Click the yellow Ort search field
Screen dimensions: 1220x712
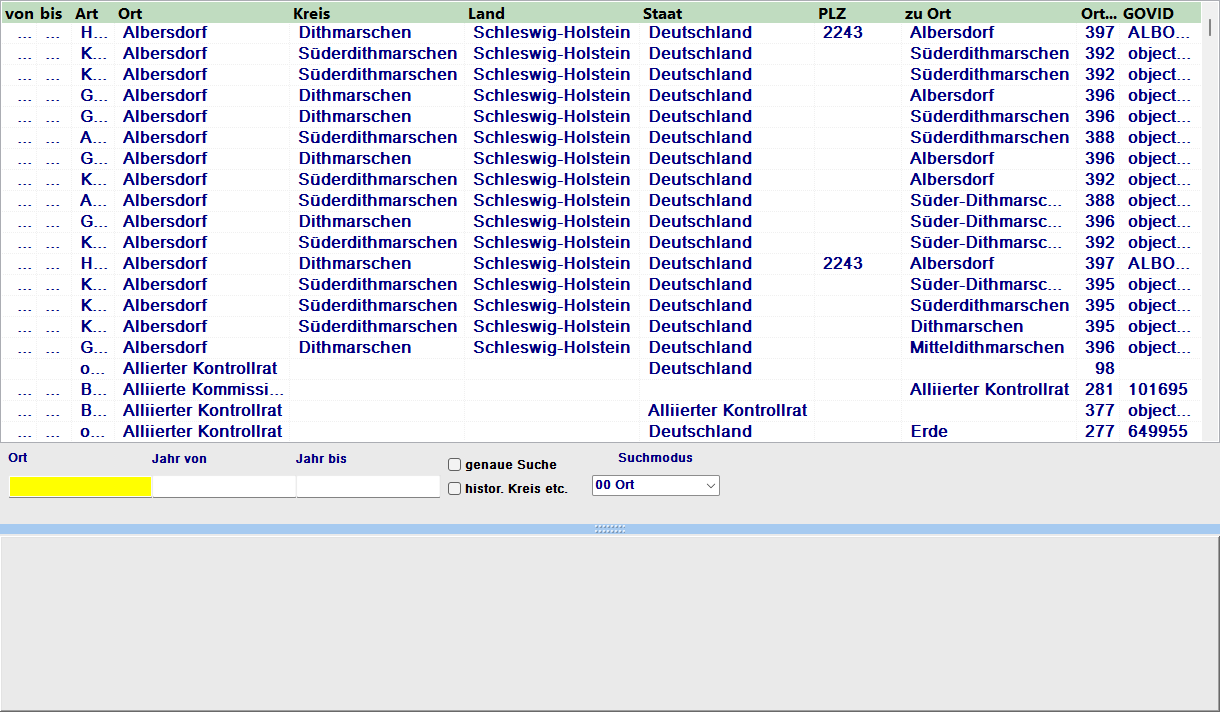point(80,487)
